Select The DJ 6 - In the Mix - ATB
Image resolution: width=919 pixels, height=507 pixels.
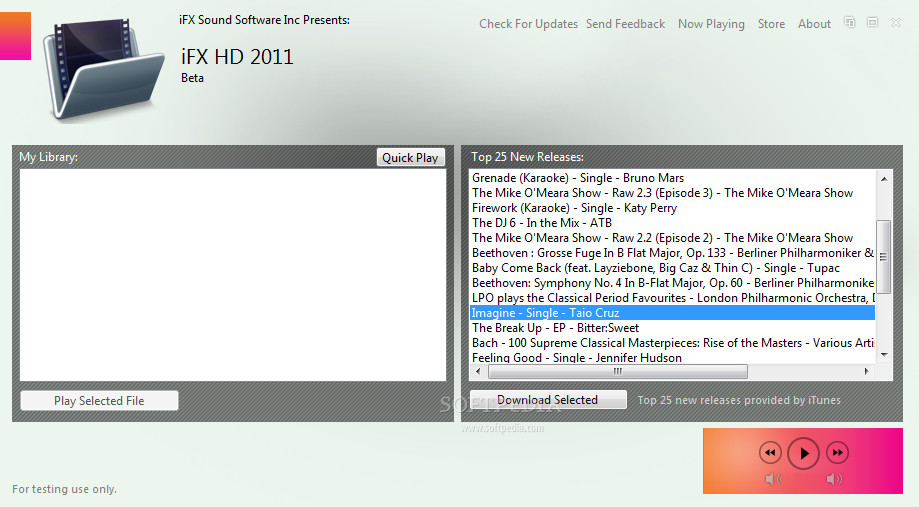pos(672,223)
